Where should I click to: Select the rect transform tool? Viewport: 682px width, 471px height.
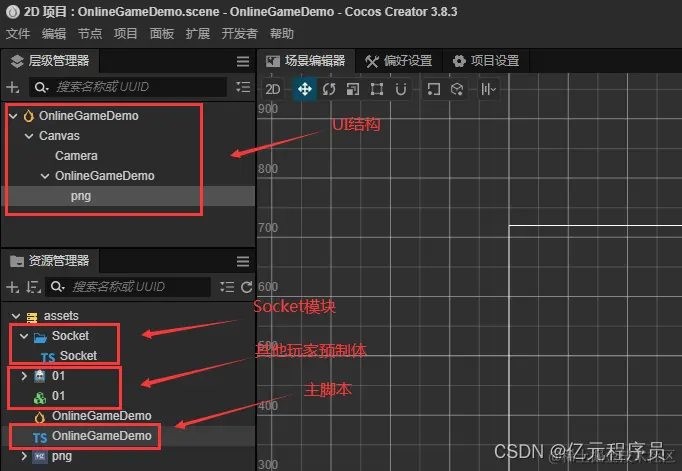(377, 89)
